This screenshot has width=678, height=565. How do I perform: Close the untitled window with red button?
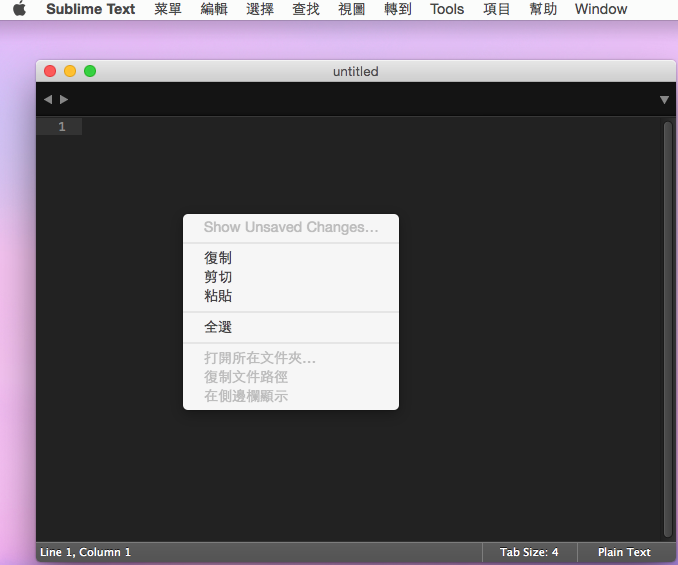pyautogui.click(x=50, y=71)
